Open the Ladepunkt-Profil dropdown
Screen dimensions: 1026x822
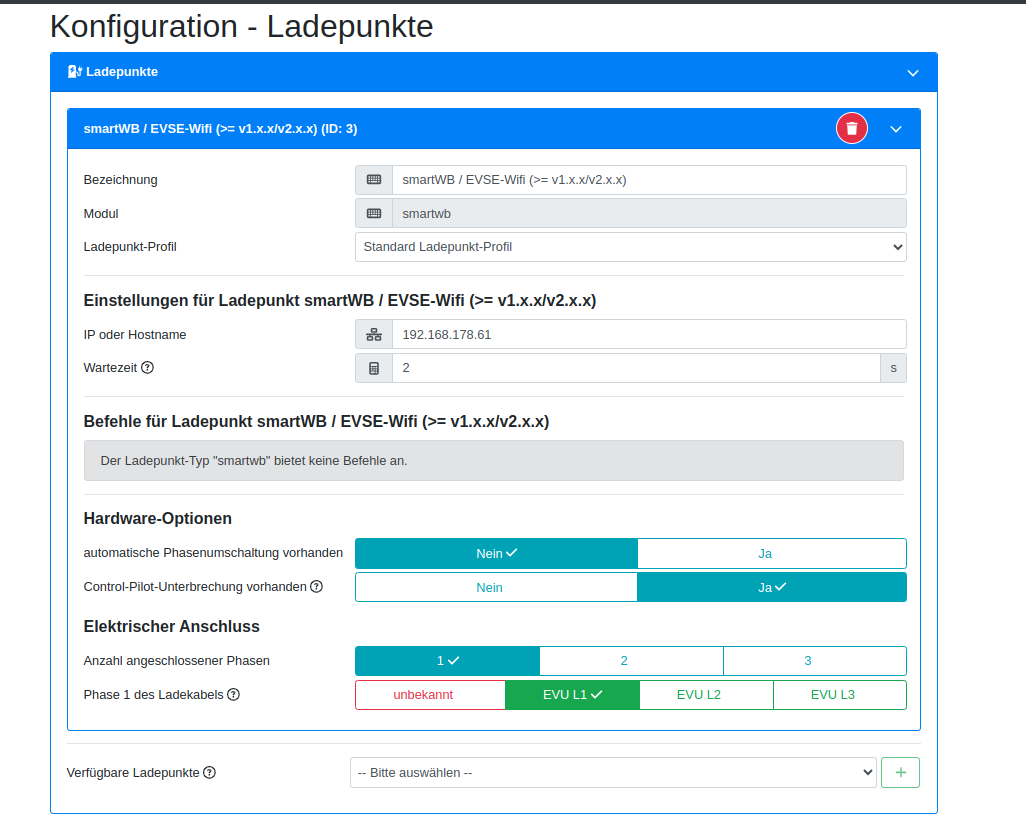(x=631, y=247)
